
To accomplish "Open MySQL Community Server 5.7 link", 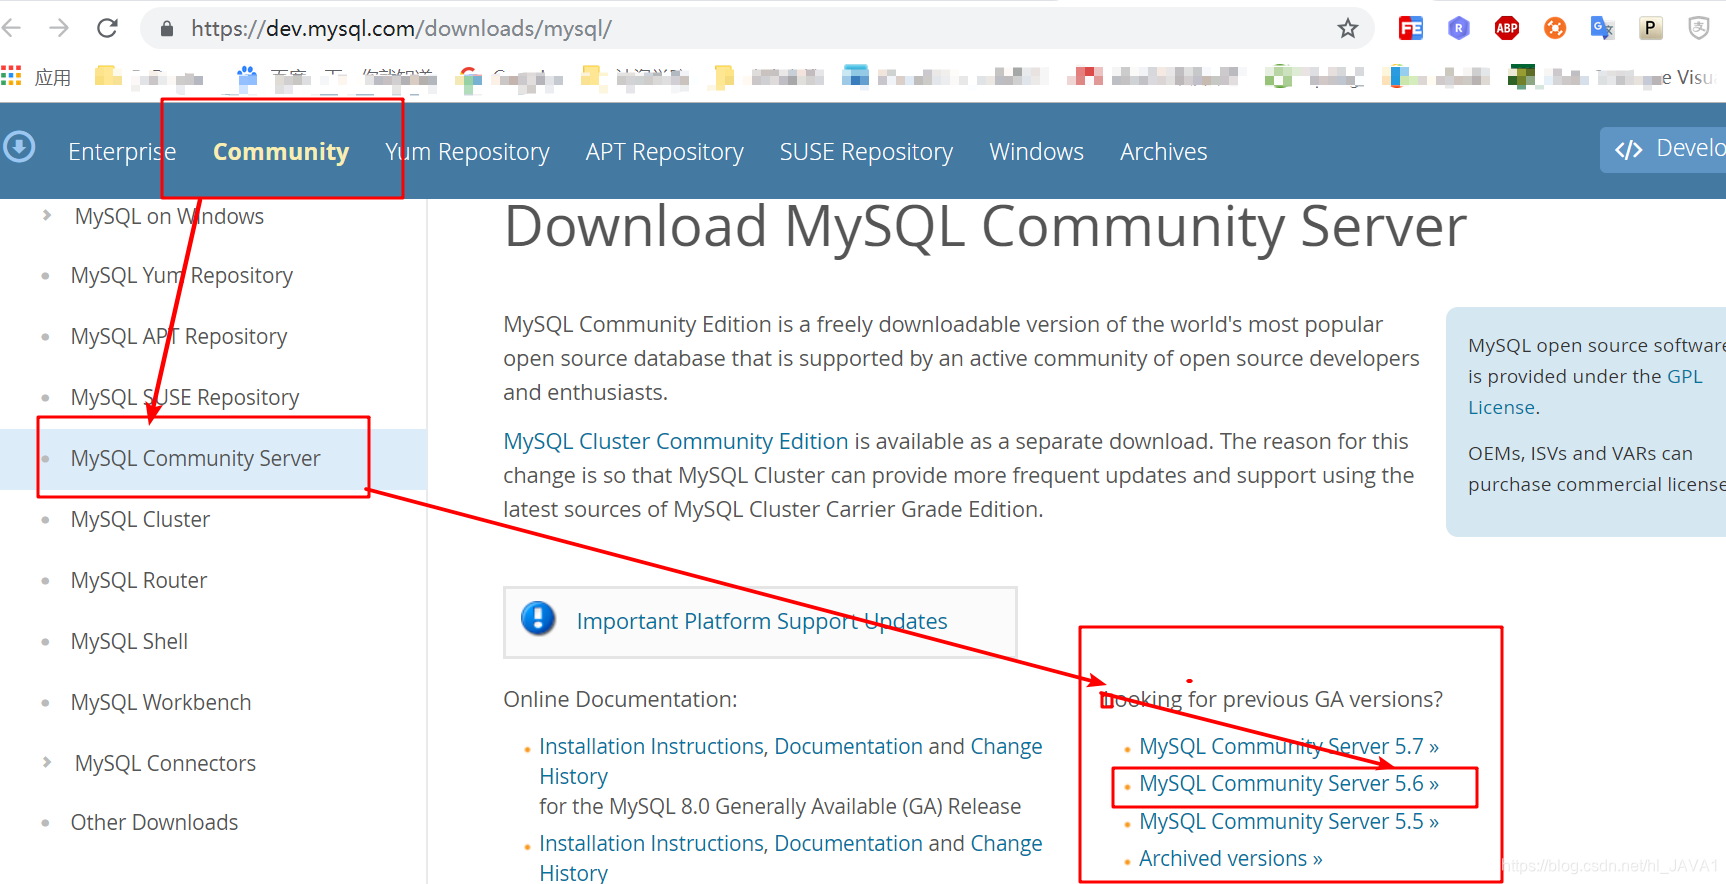I will coord(1289,747).
